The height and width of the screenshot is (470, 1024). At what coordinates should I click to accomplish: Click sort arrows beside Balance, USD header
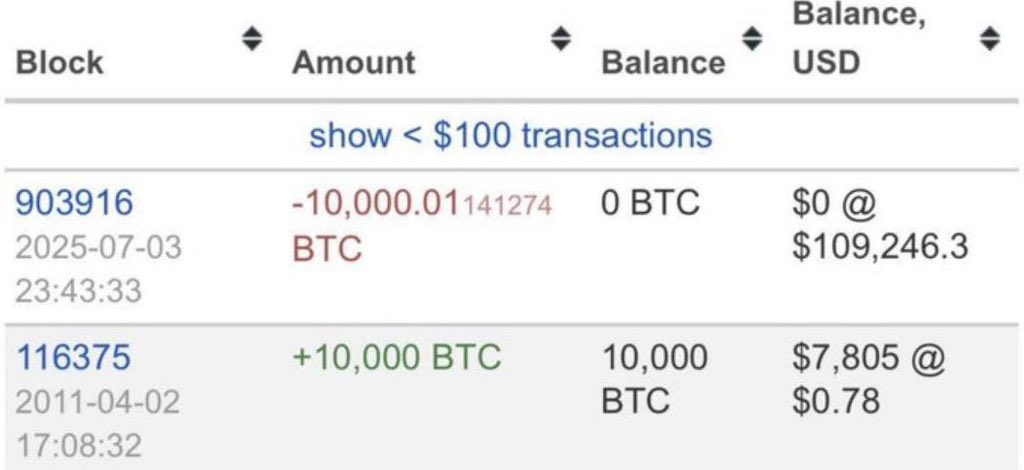coord(990,40)
